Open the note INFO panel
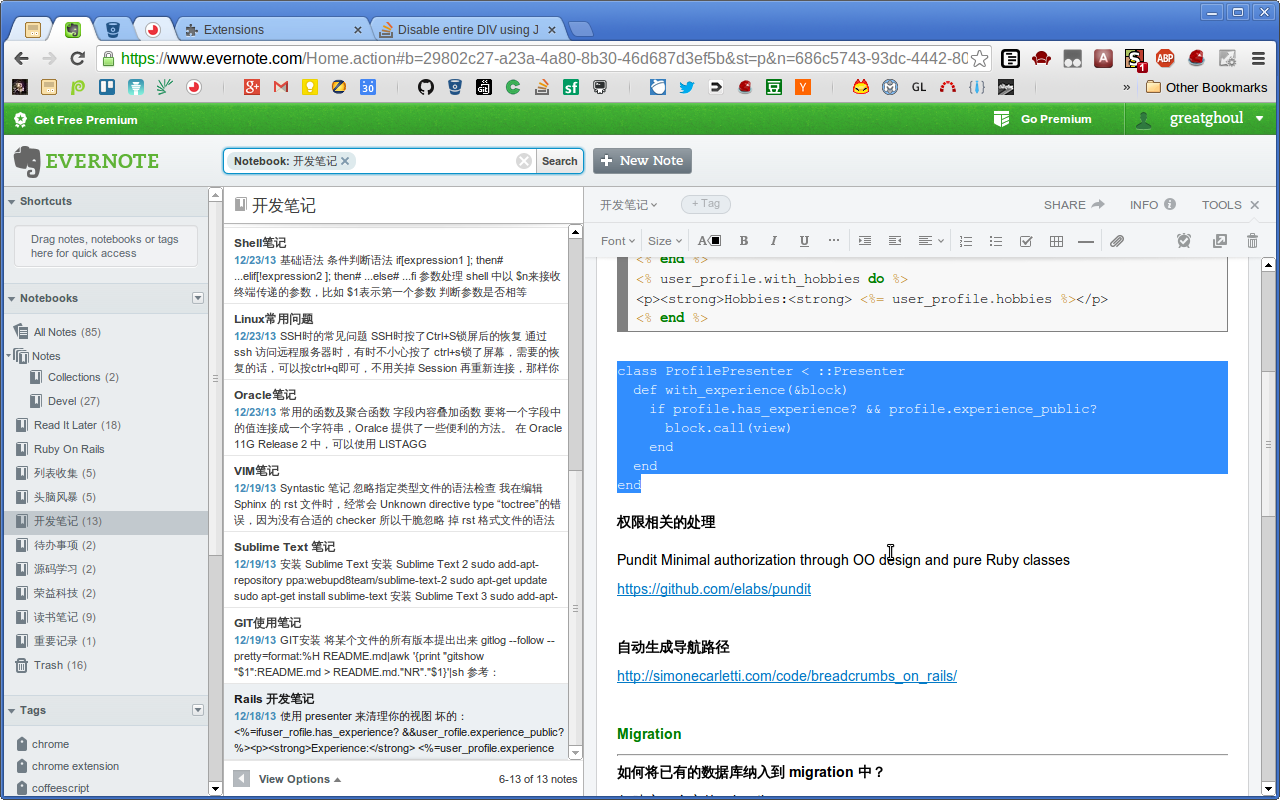 pos(1152,205)
